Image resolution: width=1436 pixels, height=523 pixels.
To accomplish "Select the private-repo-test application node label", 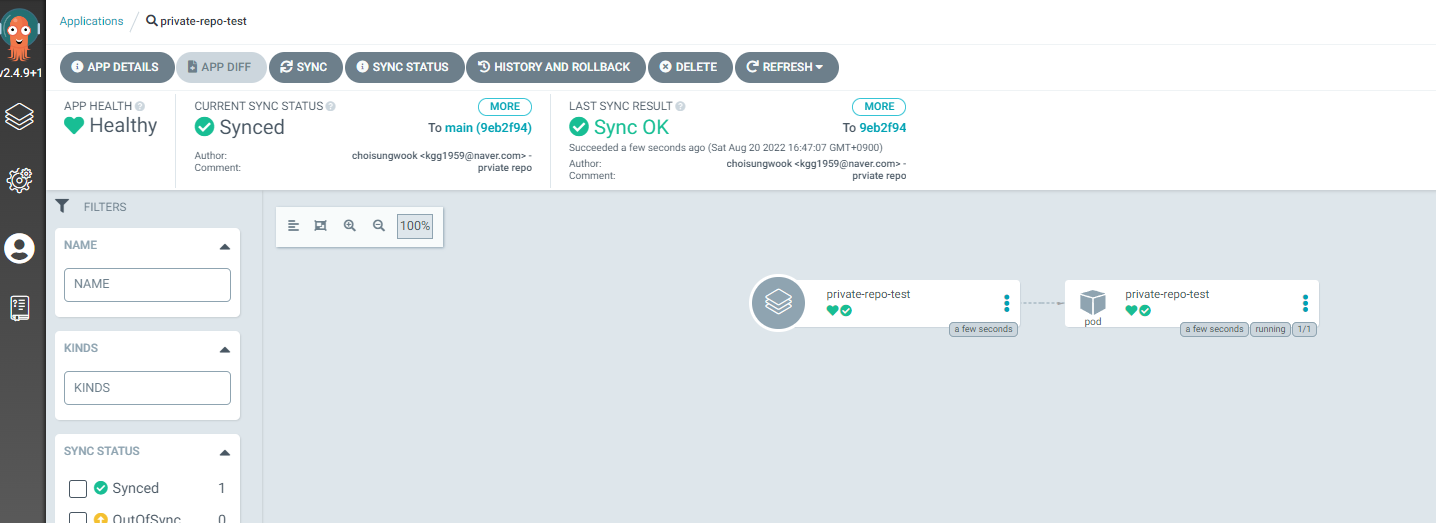I will tap(868, 294).
